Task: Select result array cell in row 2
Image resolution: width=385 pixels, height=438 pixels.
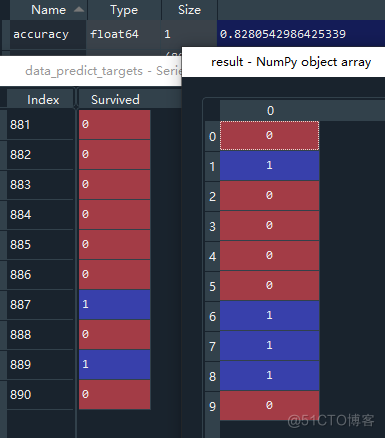Action: point(269,196)
